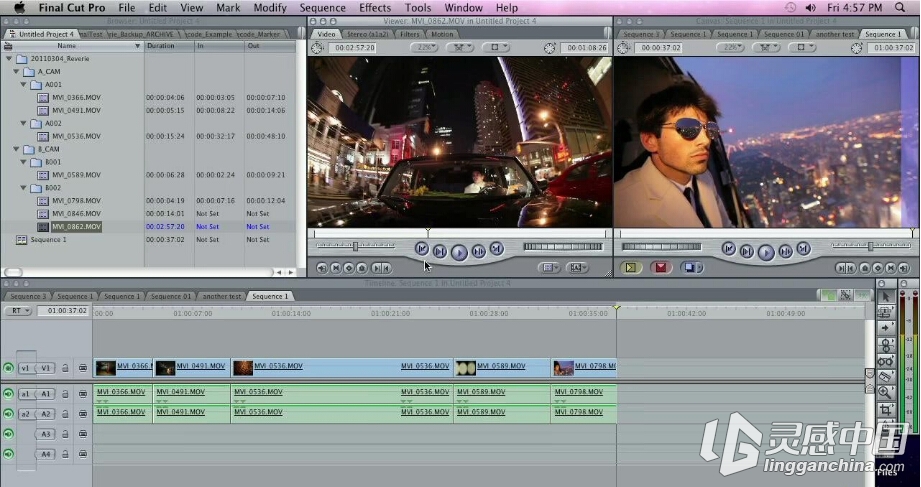Select the Razor Blade tool
921x487 pixels.
tap(885, 377)
